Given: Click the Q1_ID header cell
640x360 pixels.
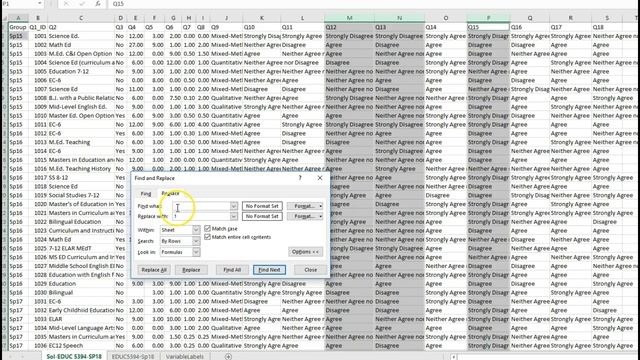Looking at the screenshot, I should (x=38, y=27).
